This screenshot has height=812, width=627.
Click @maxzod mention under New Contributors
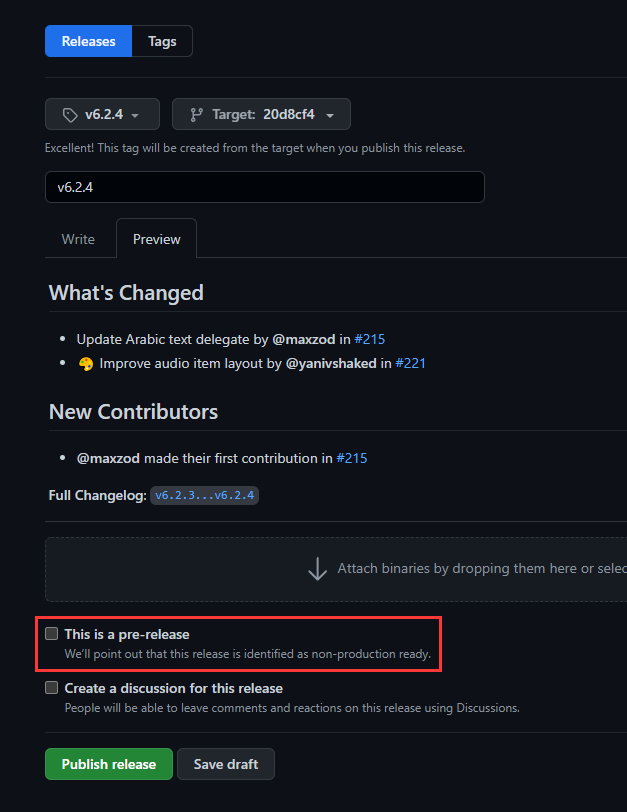click(108, 458)
